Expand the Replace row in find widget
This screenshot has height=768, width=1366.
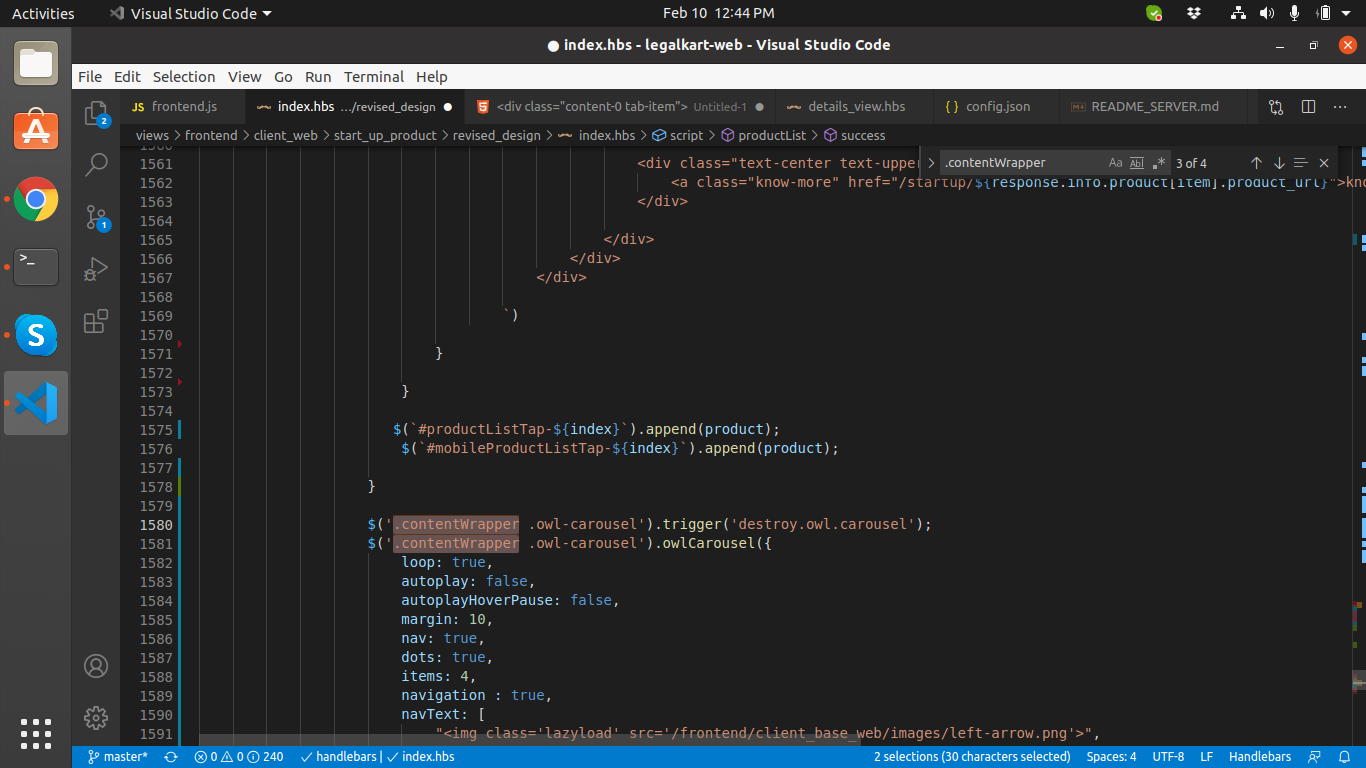point(930,163)
